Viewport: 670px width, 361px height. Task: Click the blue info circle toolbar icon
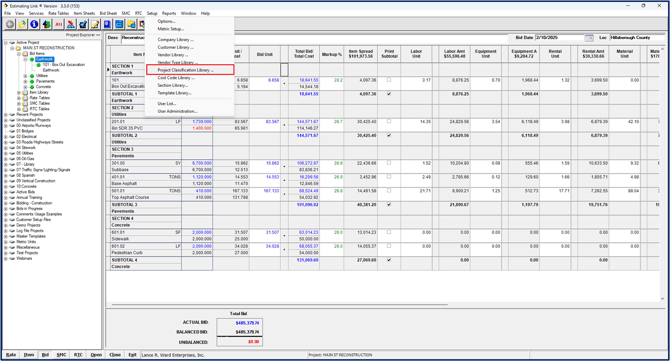point(34,24)
